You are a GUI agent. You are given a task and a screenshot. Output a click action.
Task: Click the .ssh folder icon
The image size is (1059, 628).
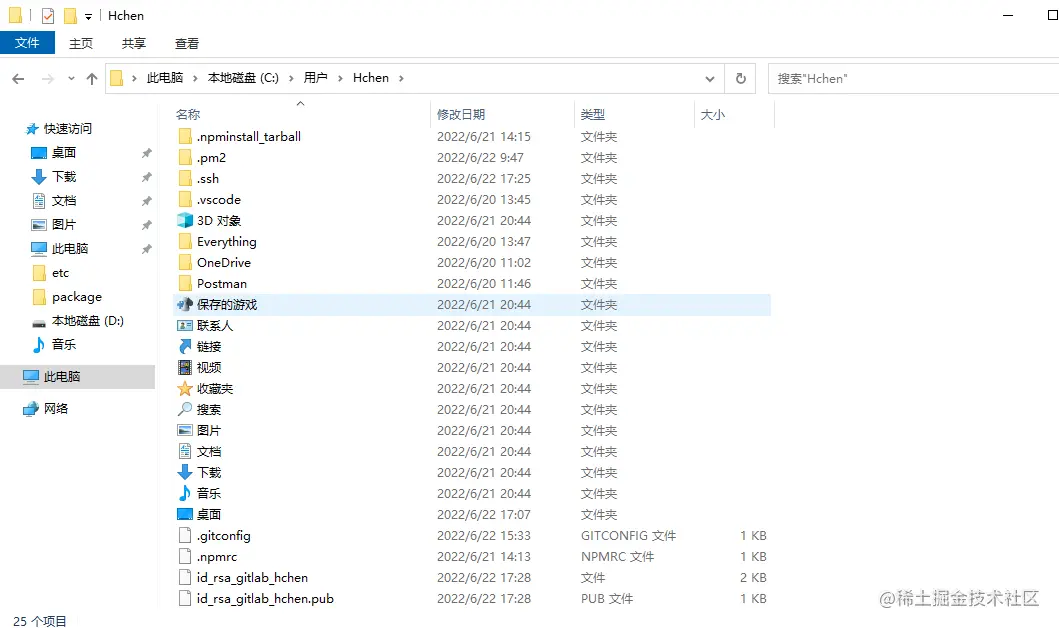184,178
